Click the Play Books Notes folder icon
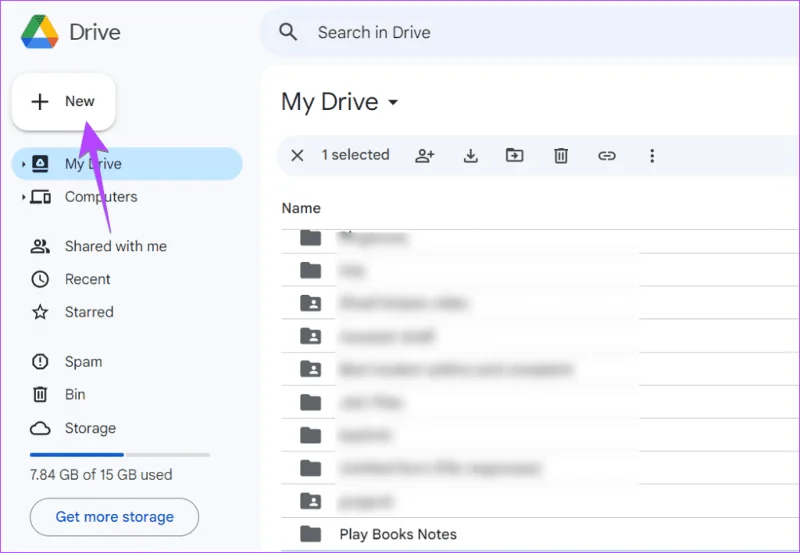 [310, 534]
